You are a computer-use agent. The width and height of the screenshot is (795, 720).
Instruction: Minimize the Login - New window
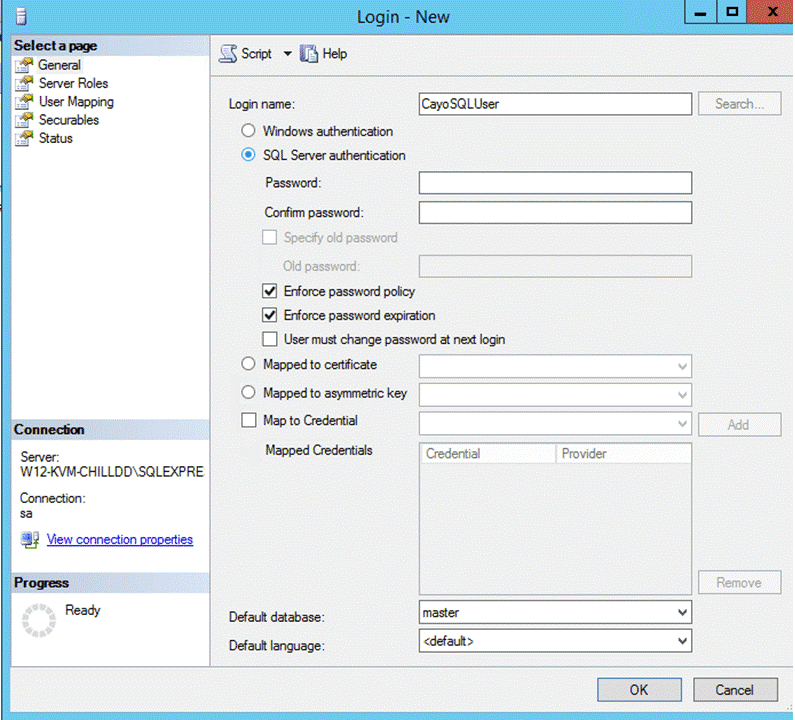point(700,12)
